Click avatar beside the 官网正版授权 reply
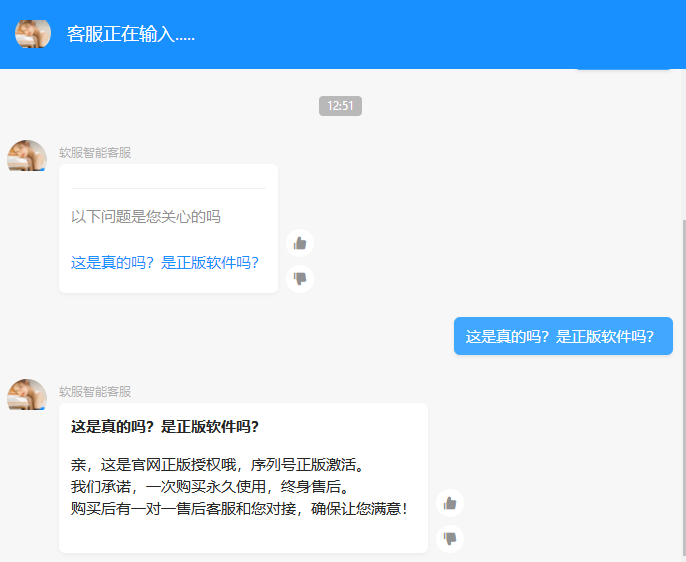 (27, 394)
